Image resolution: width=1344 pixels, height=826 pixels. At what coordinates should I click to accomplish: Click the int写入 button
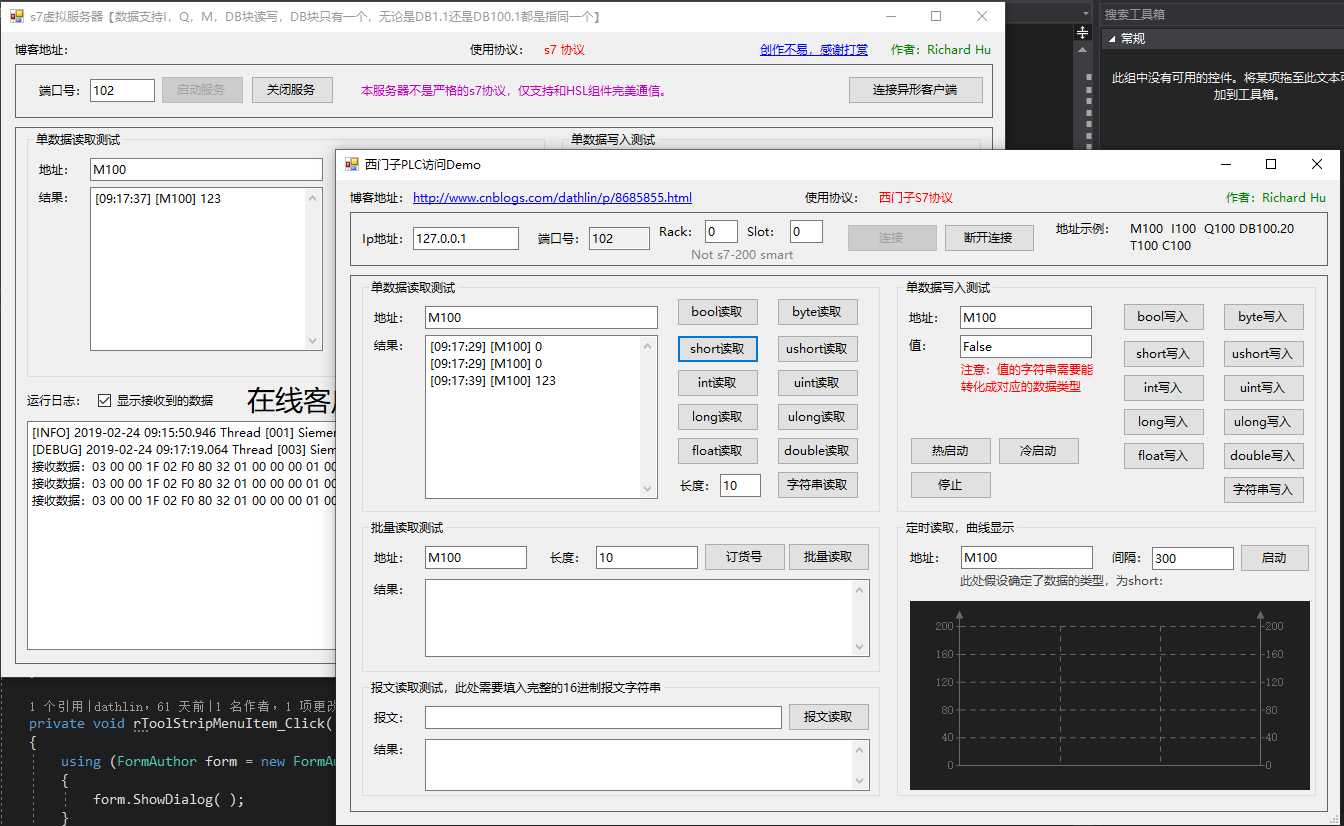[1163, 388]
